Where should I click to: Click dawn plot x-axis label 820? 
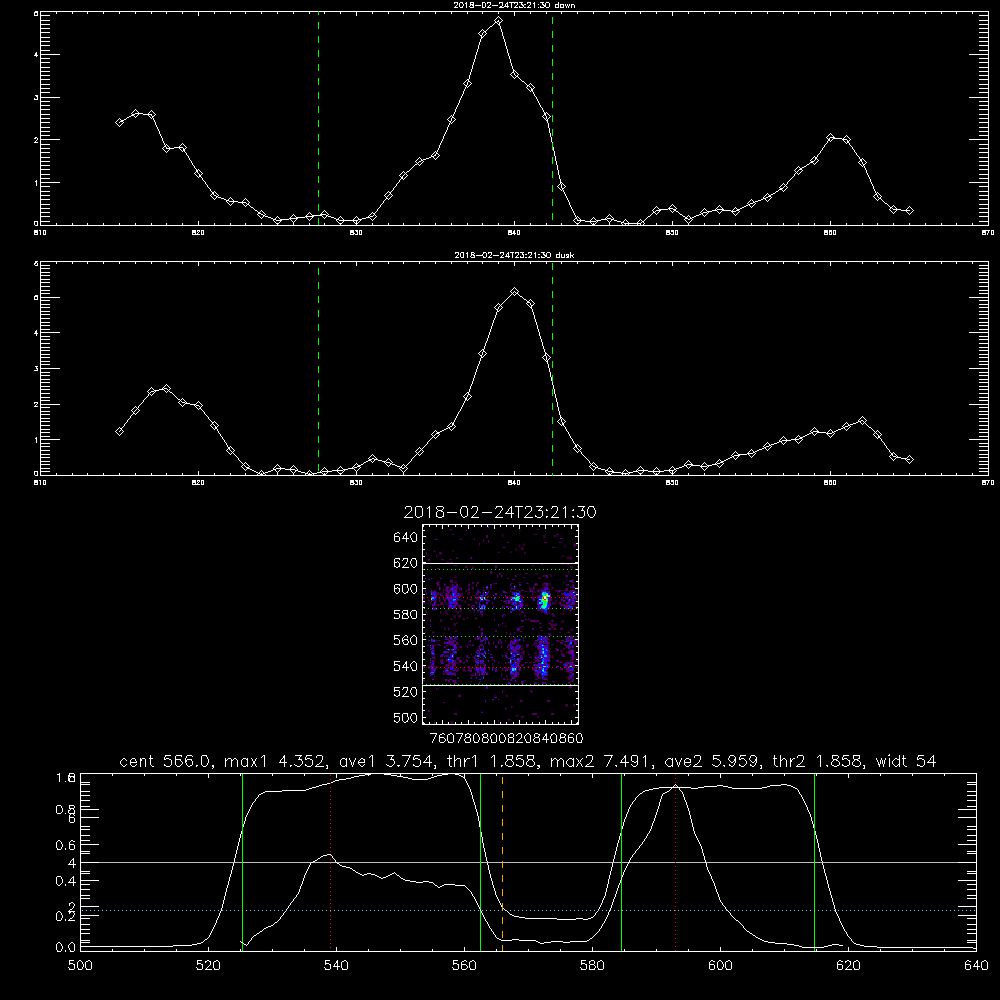[x=198, y=233]
